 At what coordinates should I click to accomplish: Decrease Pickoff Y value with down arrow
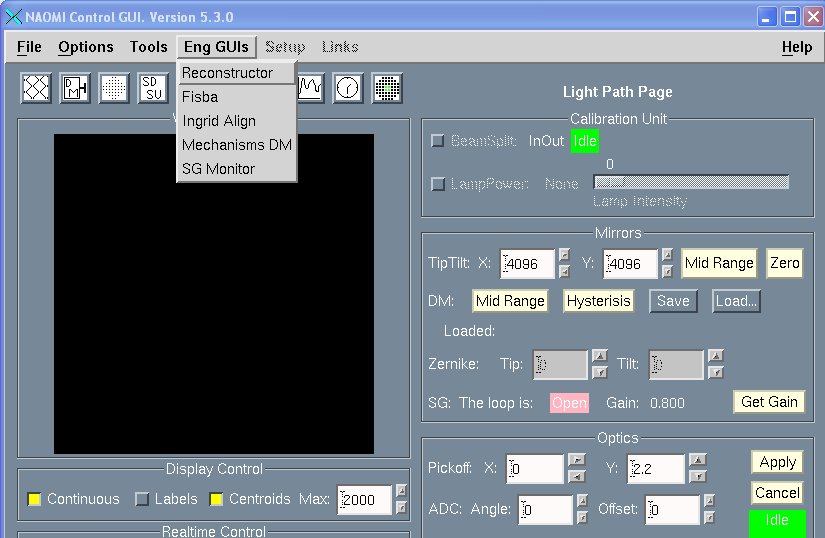(699, 476)
